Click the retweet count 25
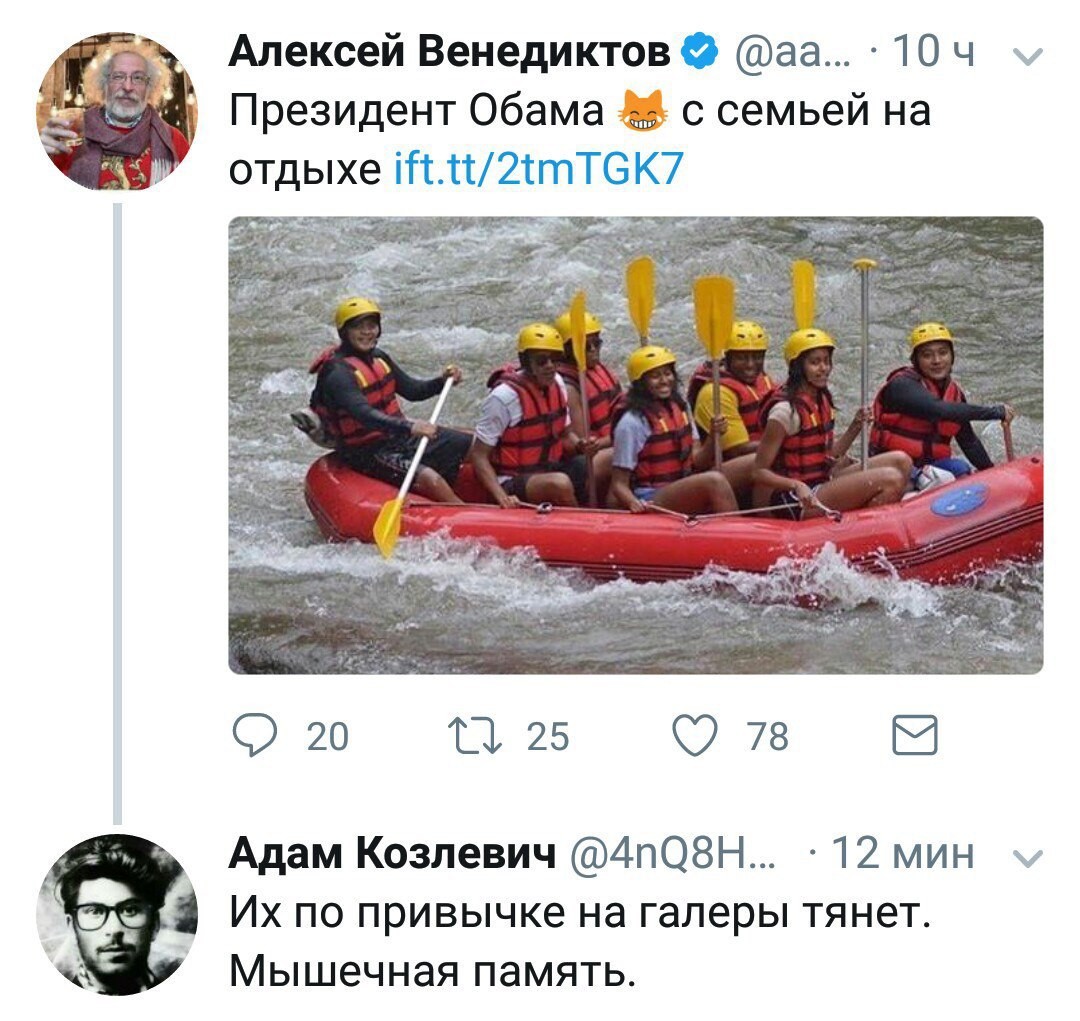The height and width of the screenshot is (1021, 1080). pyautogui.click(x=548, y=736)
